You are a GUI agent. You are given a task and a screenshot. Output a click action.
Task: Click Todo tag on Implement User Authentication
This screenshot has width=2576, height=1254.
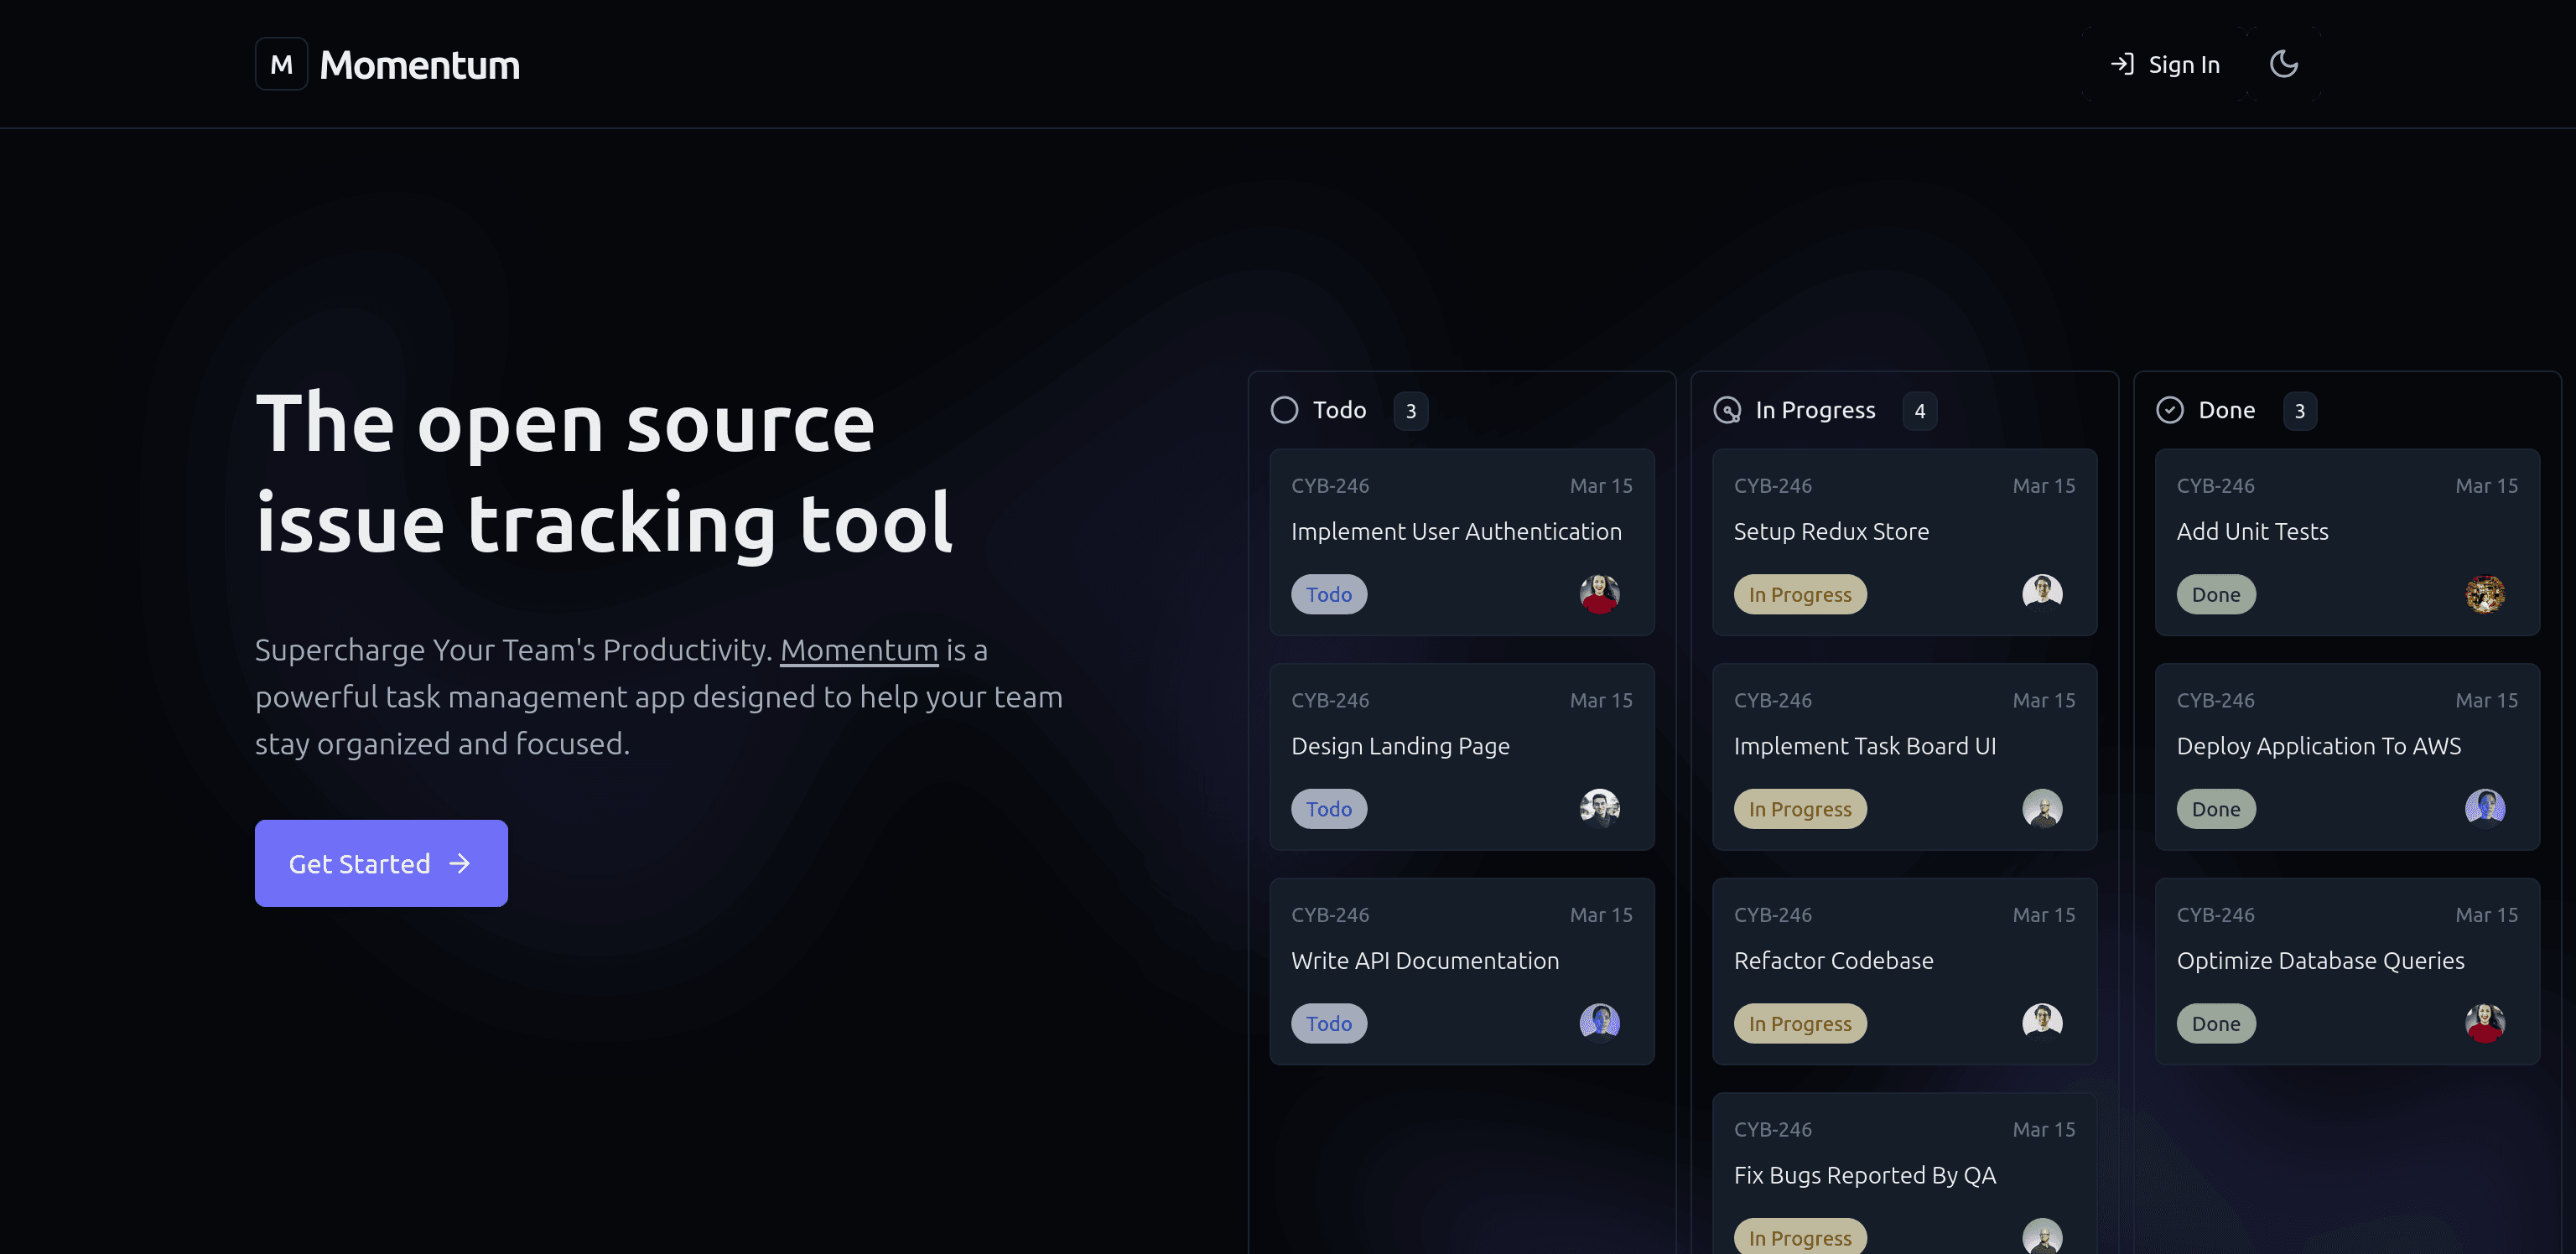(x=1329, y=594)
